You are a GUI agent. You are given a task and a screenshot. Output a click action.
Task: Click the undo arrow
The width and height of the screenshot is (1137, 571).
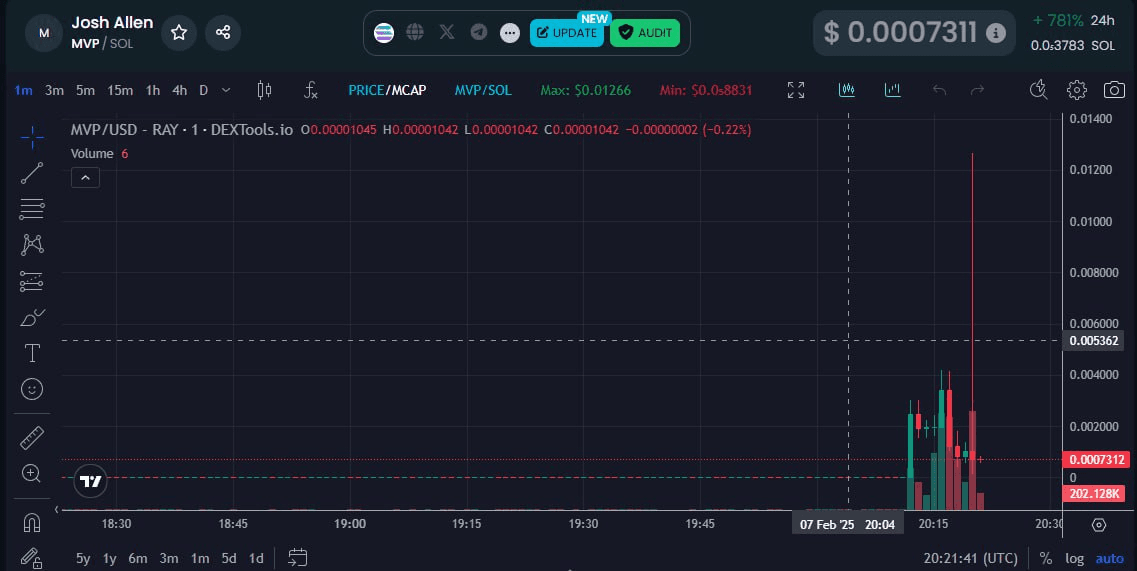tap(940, 90)
